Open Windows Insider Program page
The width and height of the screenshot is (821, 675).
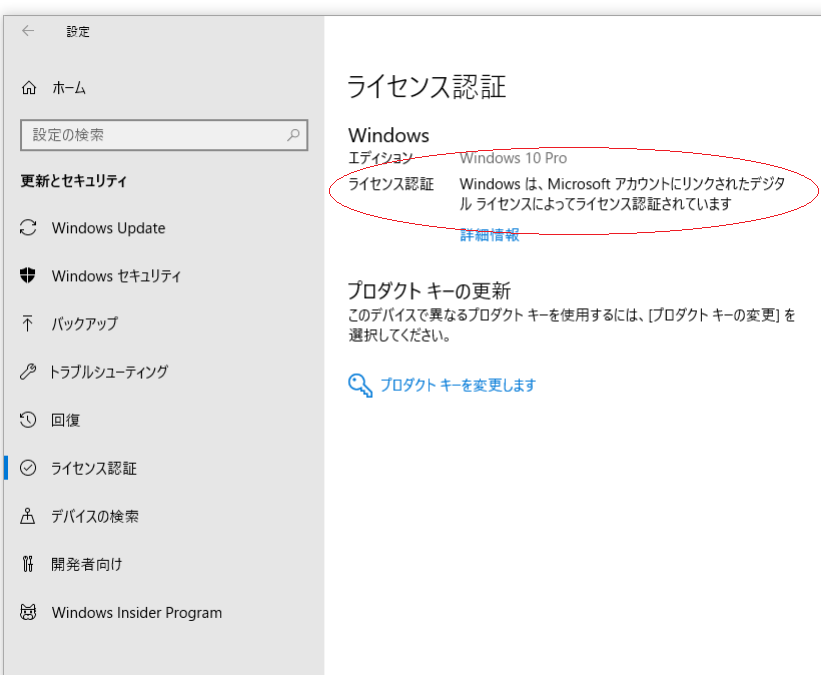coord(137,613)
